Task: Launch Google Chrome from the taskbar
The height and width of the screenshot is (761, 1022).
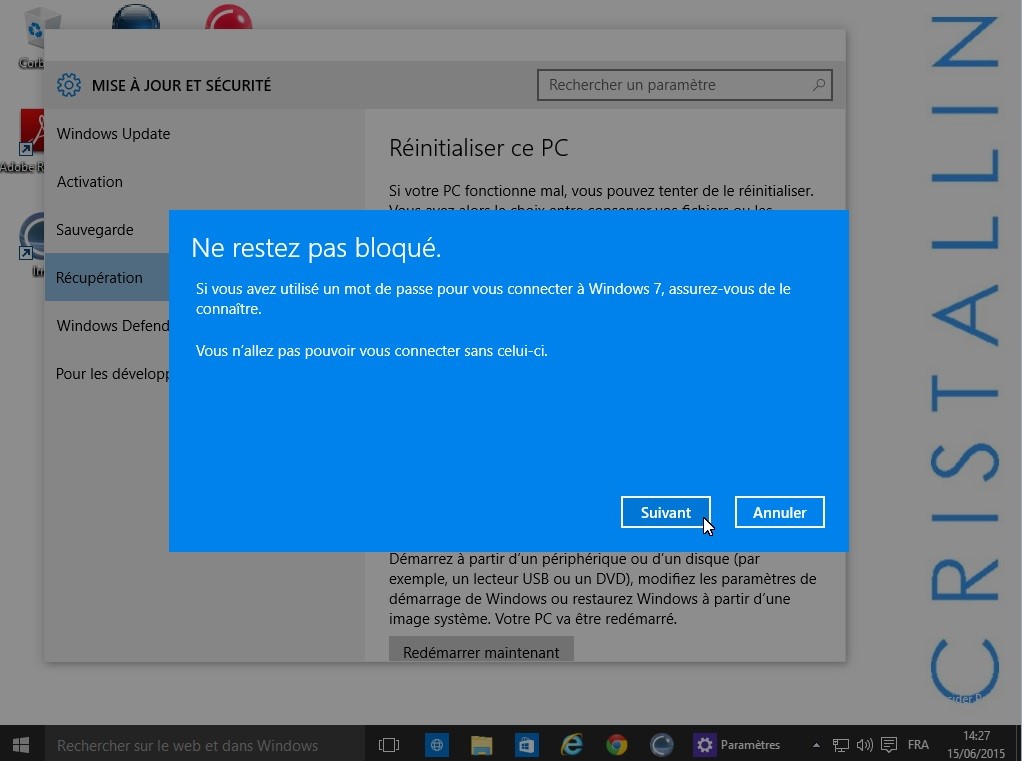Action: click(x=616, y=745)
